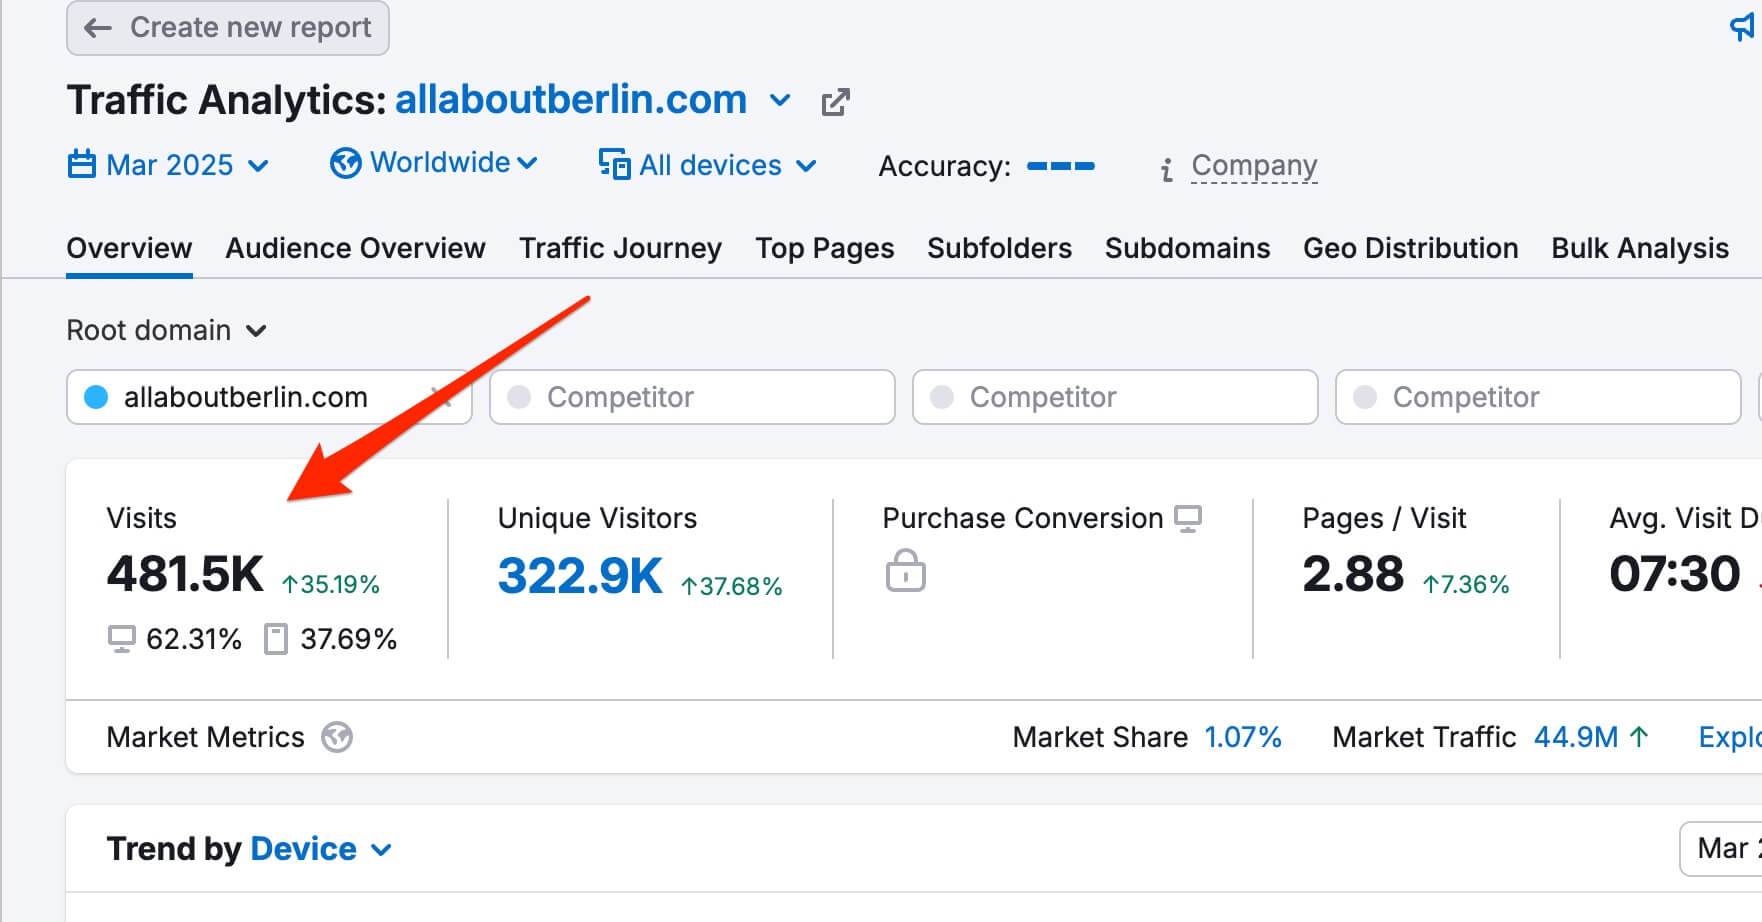Open the Worldwide region dropdown
This screenshot has height=922, width=1762.
434,163
